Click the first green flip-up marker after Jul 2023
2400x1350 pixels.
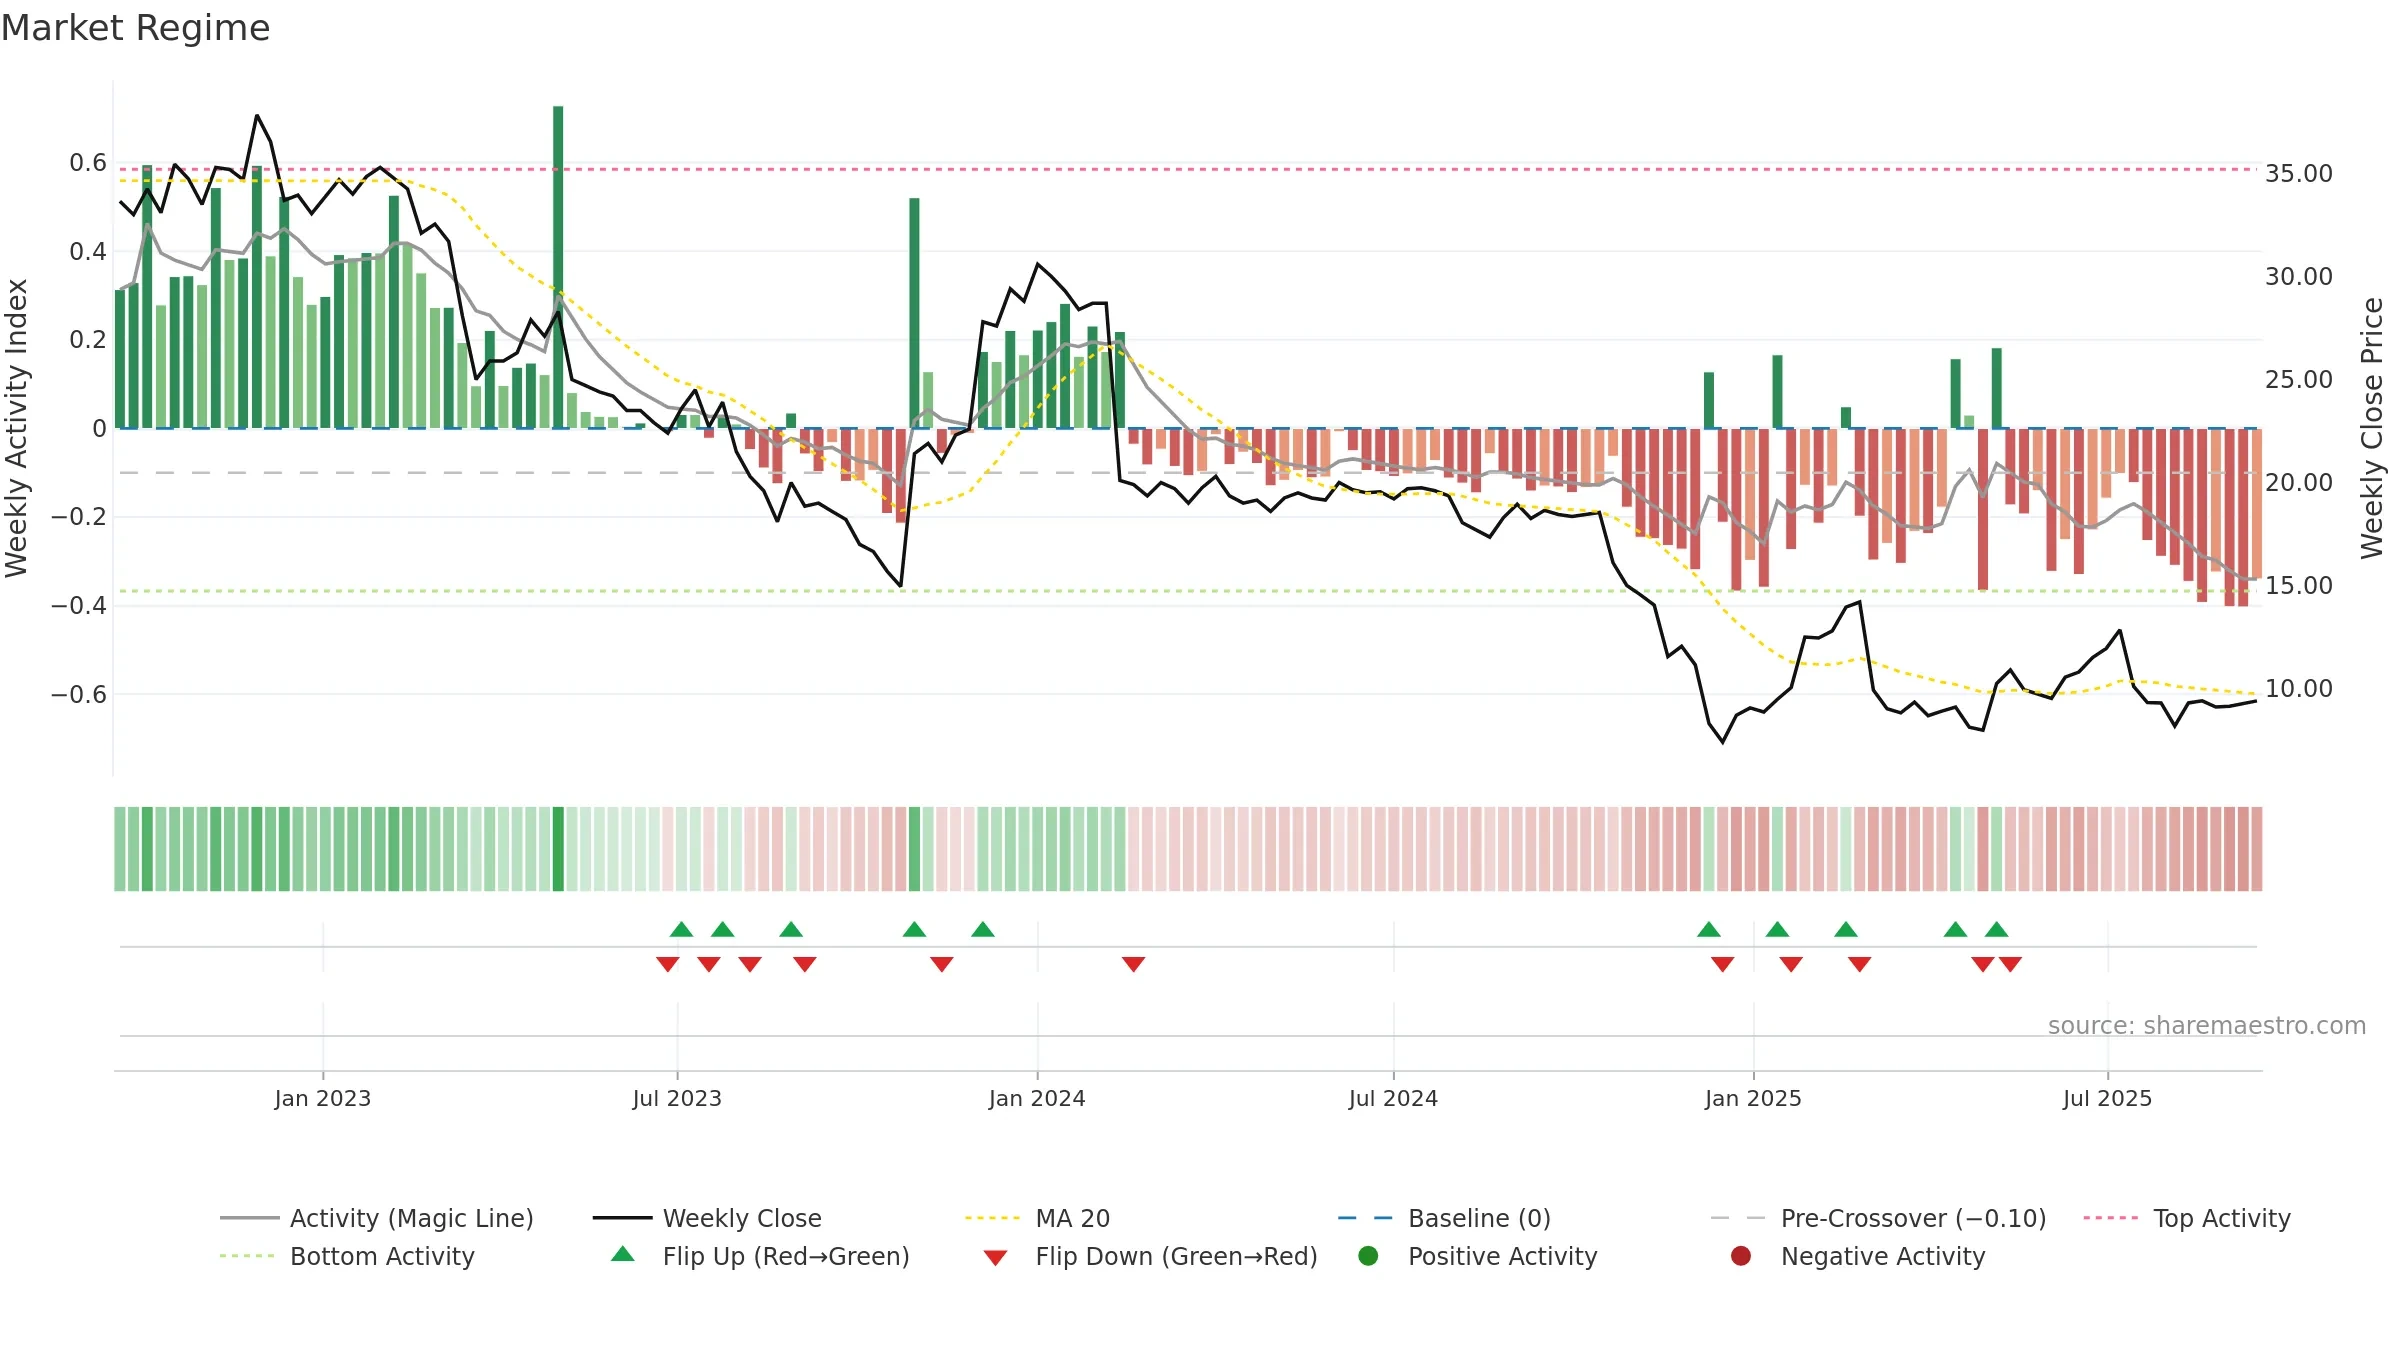click(682, 929)
